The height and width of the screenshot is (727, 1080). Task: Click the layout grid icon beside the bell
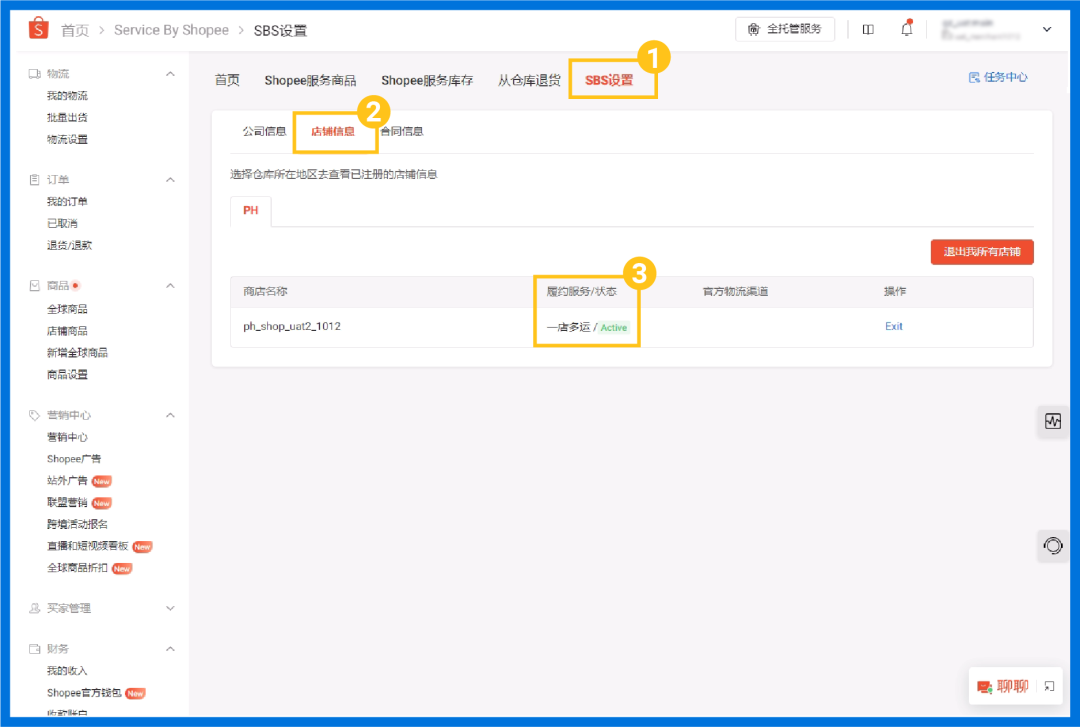pyautogui.click(x=867, y=29)
